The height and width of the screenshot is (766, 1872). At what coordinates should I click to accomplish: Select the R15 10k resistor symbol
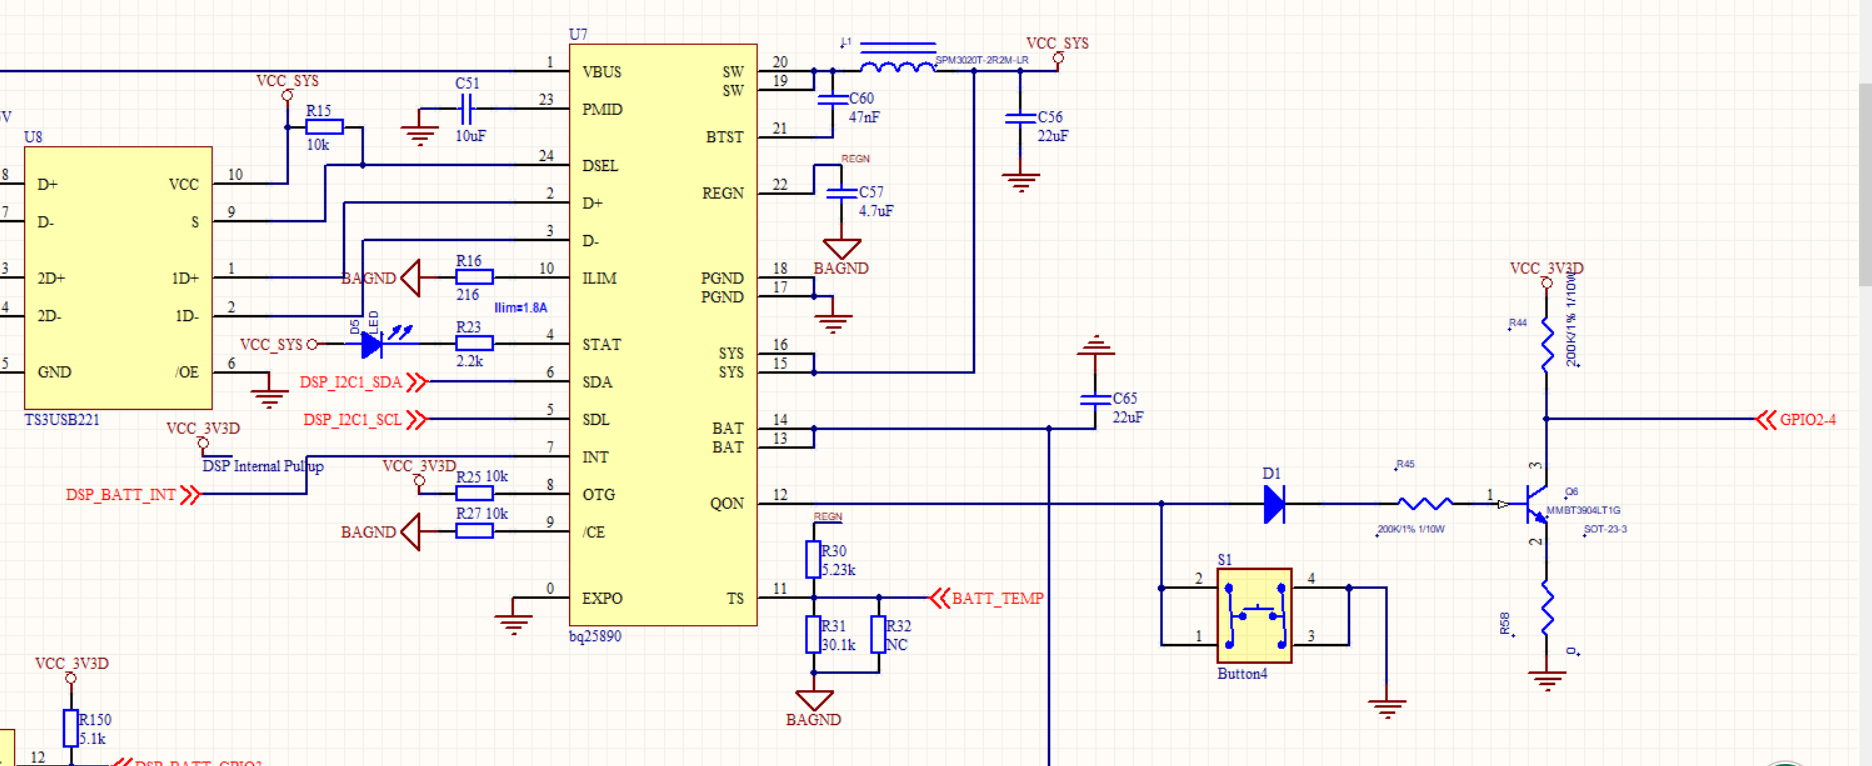324,127
